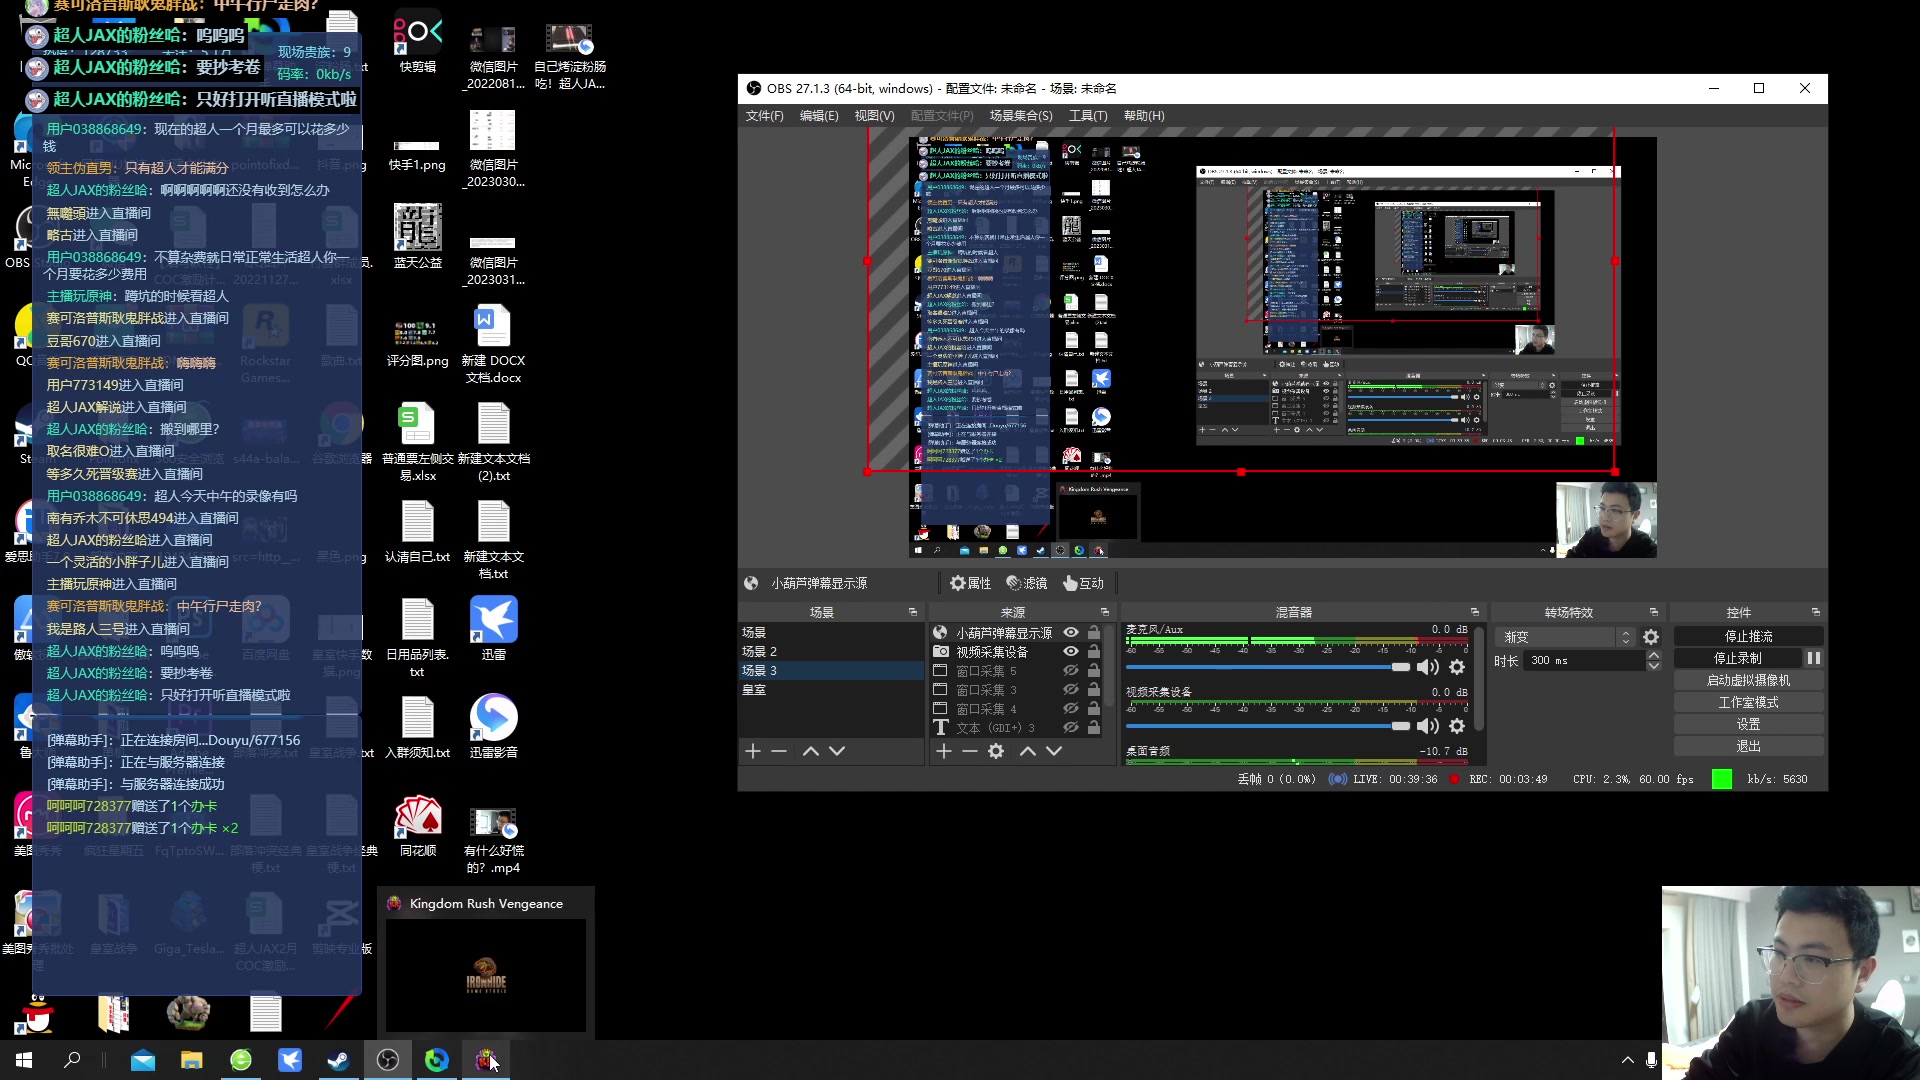Viewport: 1920px width, 1080px height.
Task: Open settings gear for 麦克风/Aux mixer
Action: [1457, 667]
